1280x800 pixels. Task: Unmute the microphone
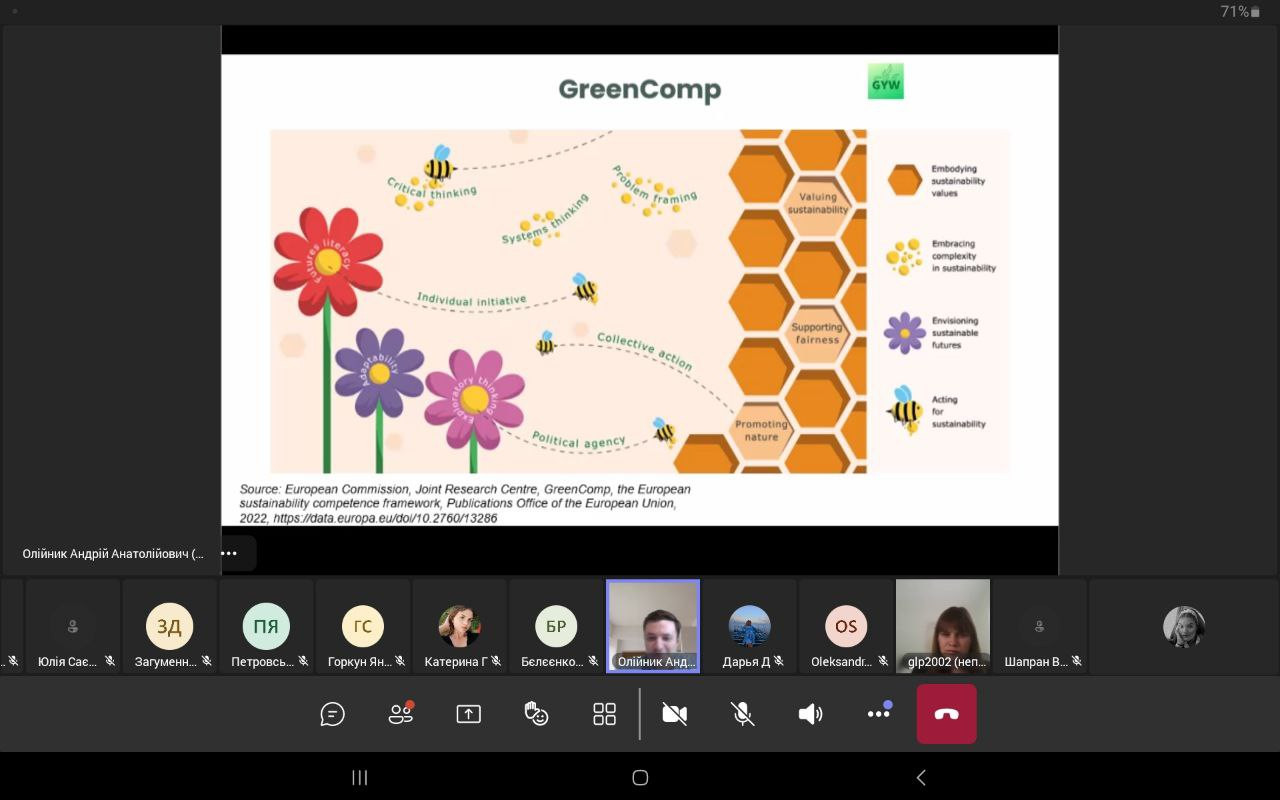coord(742,714)
